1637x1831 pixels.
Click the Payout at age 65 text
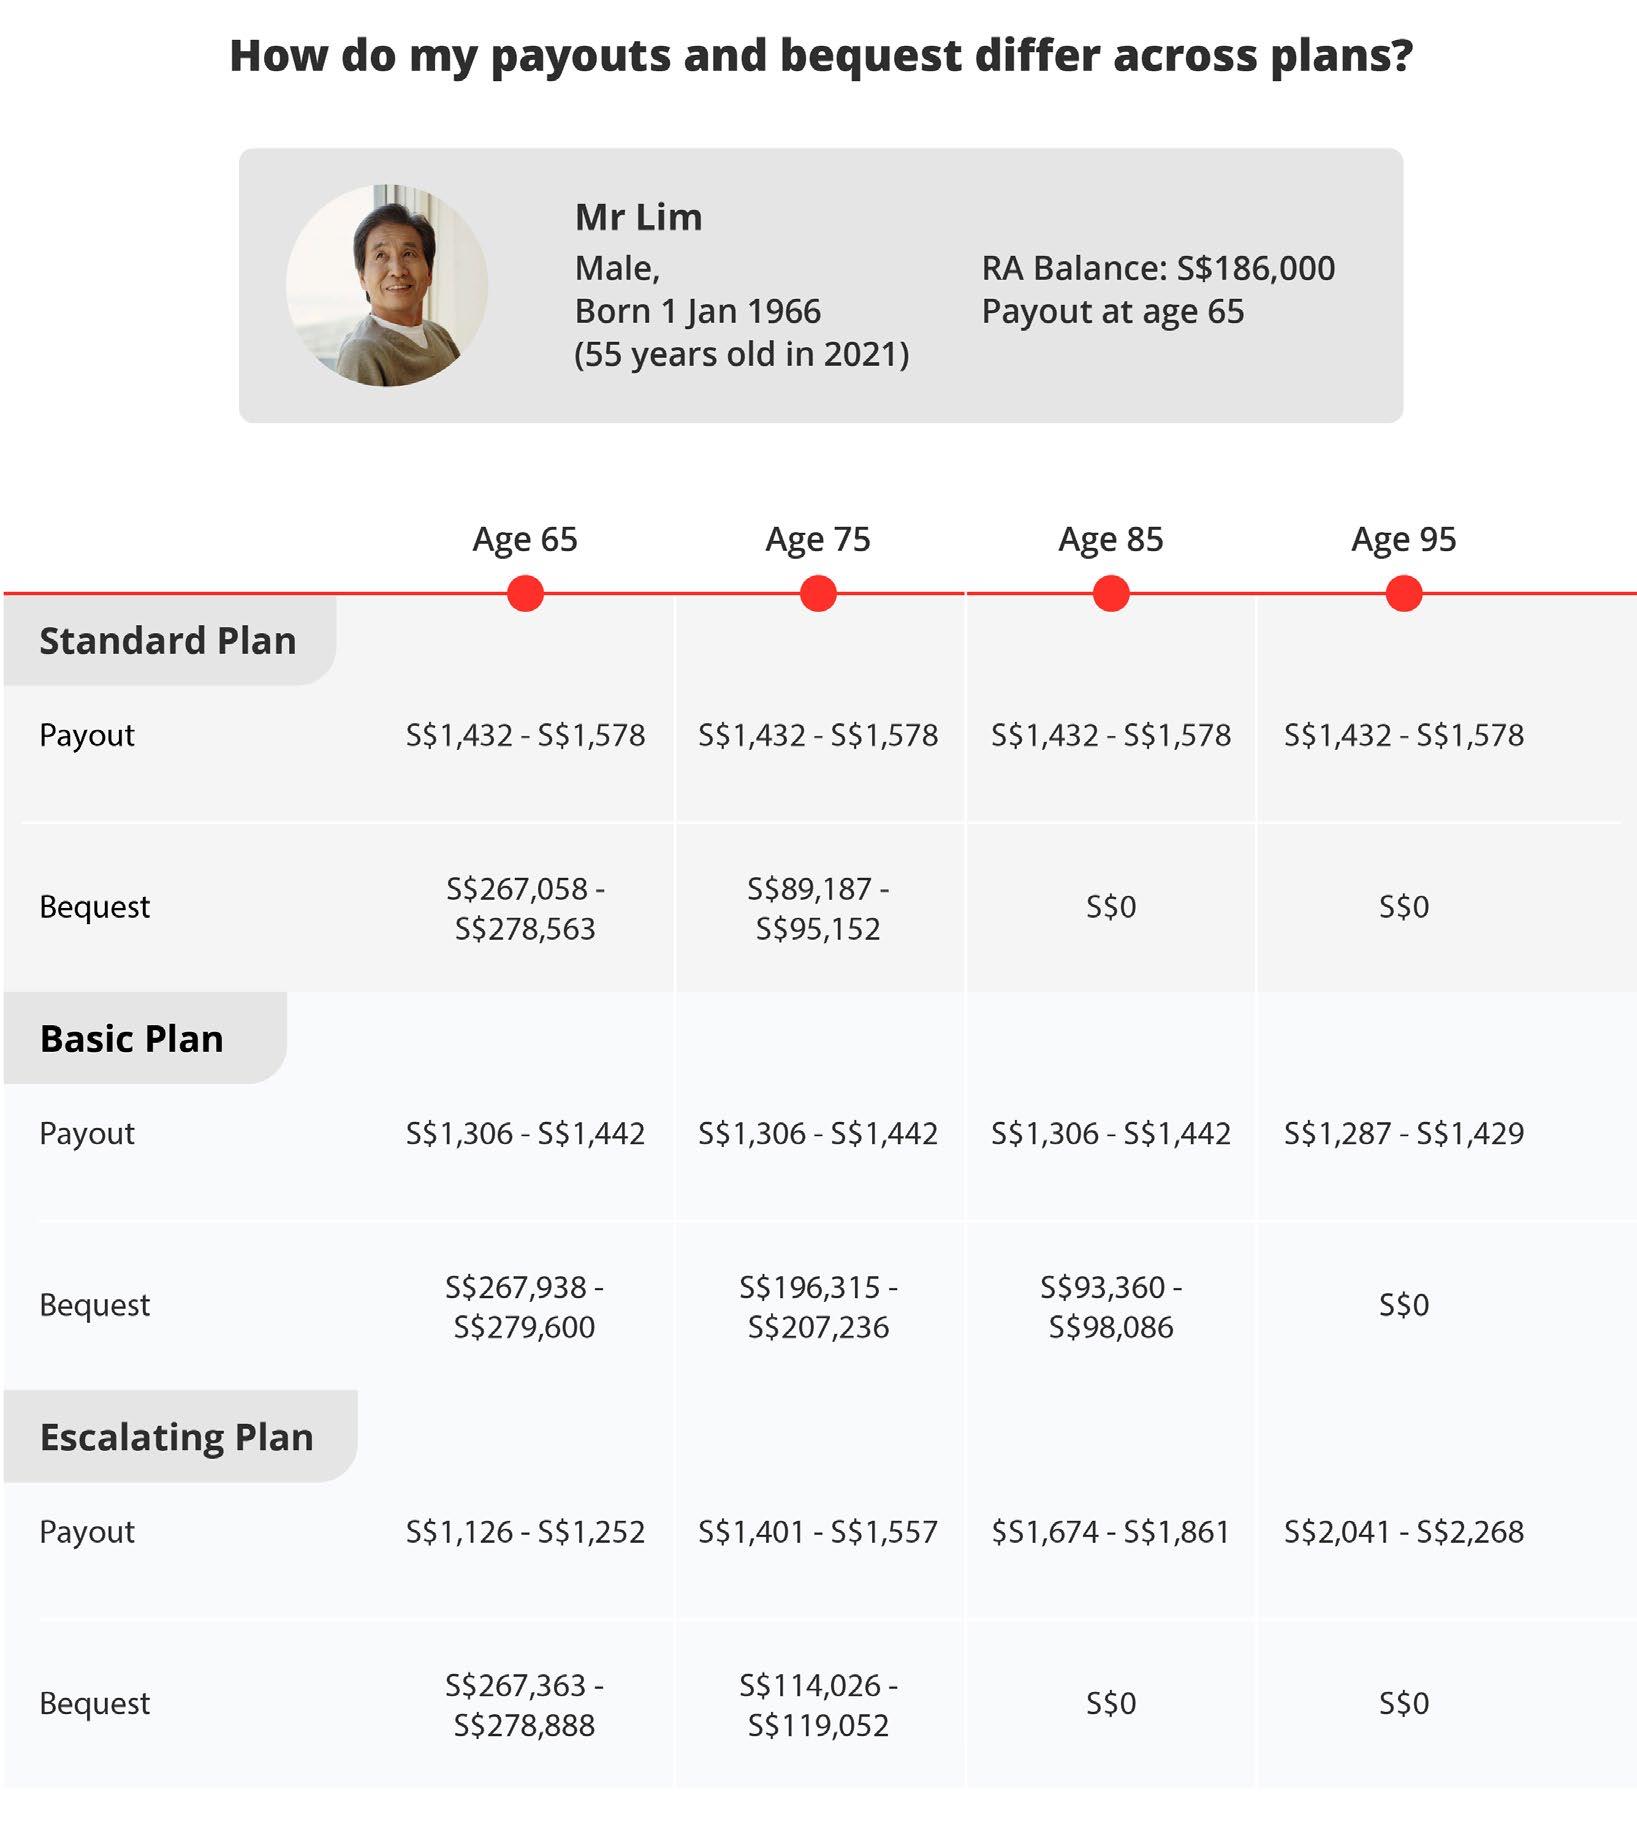click(x=1113, y=311)
